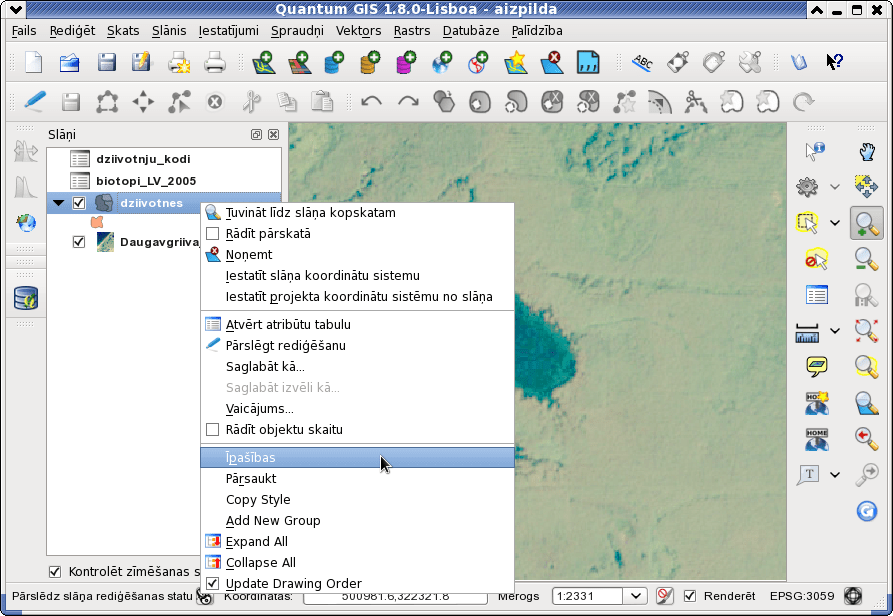
Task: Click the Labeling ABC icon
Action: (642, 62)
